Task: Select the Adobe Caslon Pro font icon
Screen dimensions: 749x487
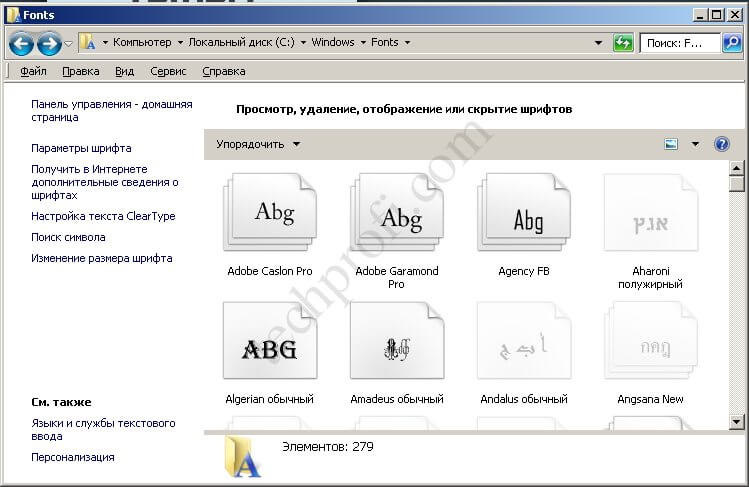Action: (270, 213)
